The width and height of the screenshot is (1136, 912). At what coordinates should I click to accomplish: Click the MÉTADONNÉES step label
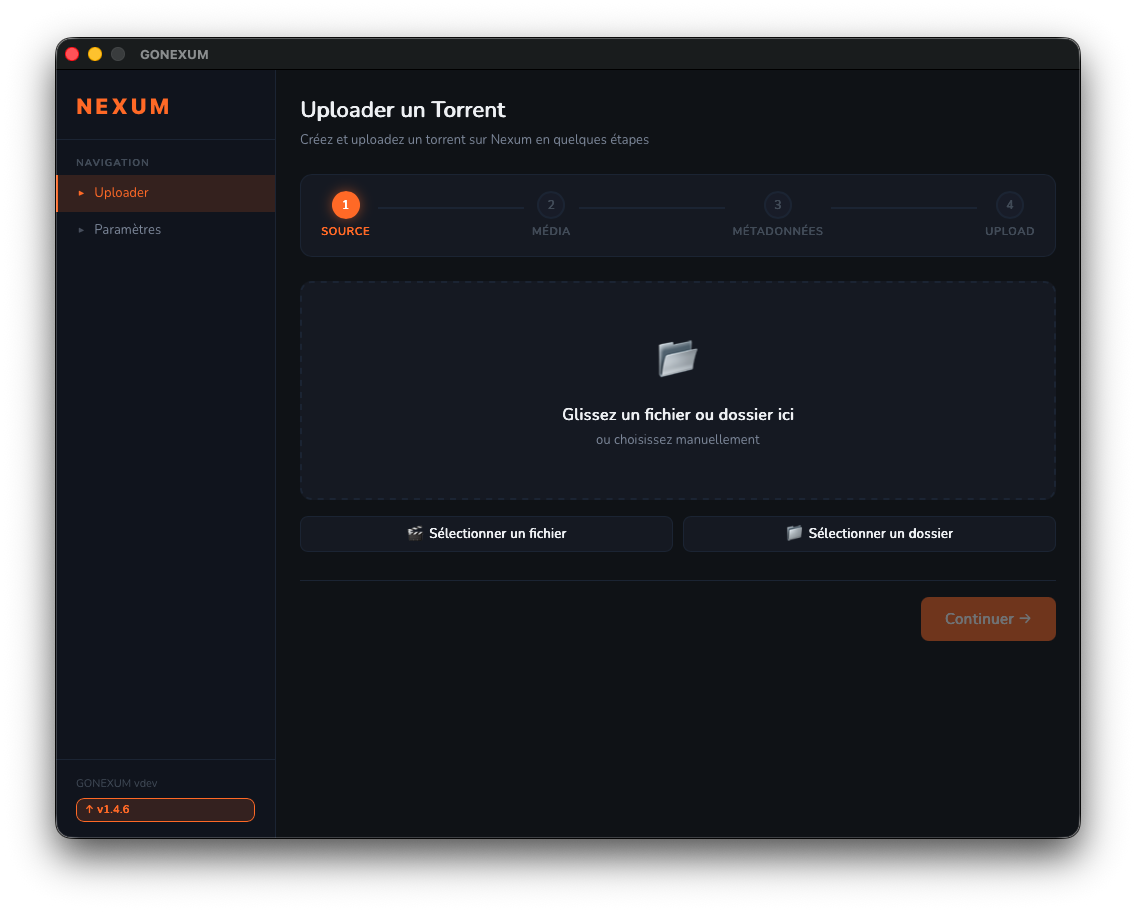click(x=777, y=231)
